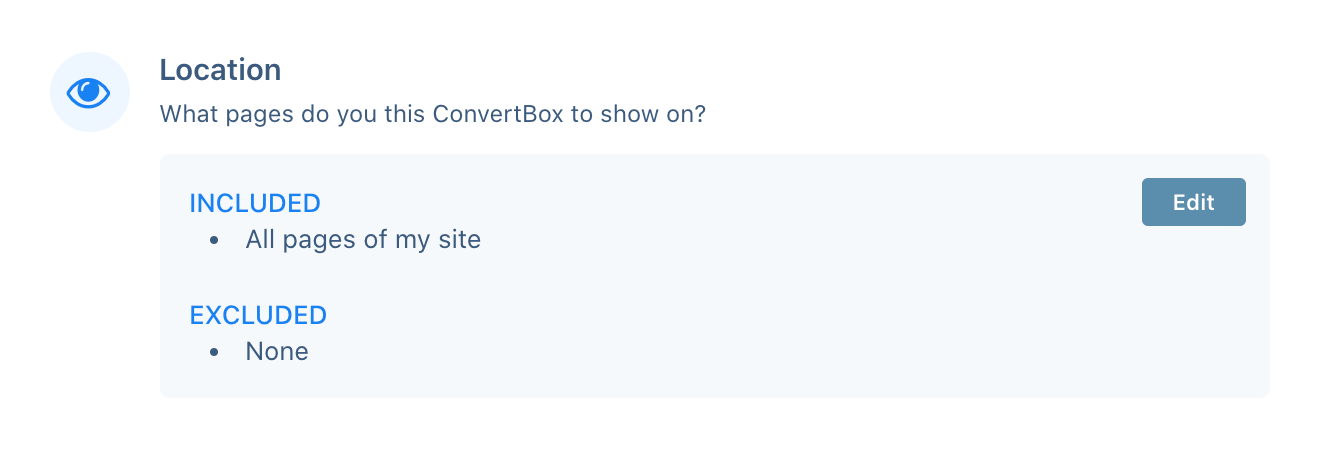1340x464 pixels.
Task: Click the word 'Edit' on the grey-blue button
Action: 1193,202
